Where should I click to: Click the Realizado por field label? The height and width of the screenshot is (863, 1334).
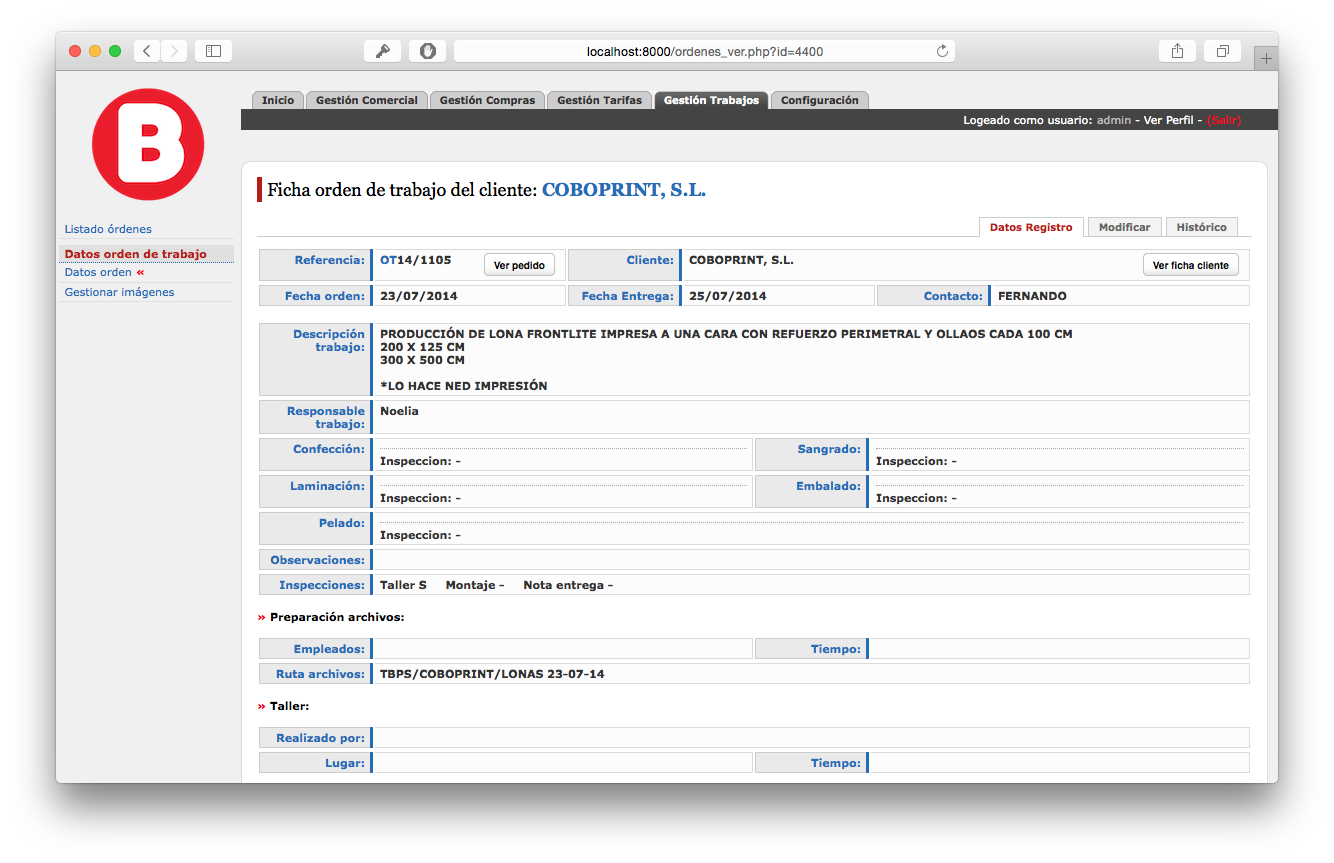[321, 738]
